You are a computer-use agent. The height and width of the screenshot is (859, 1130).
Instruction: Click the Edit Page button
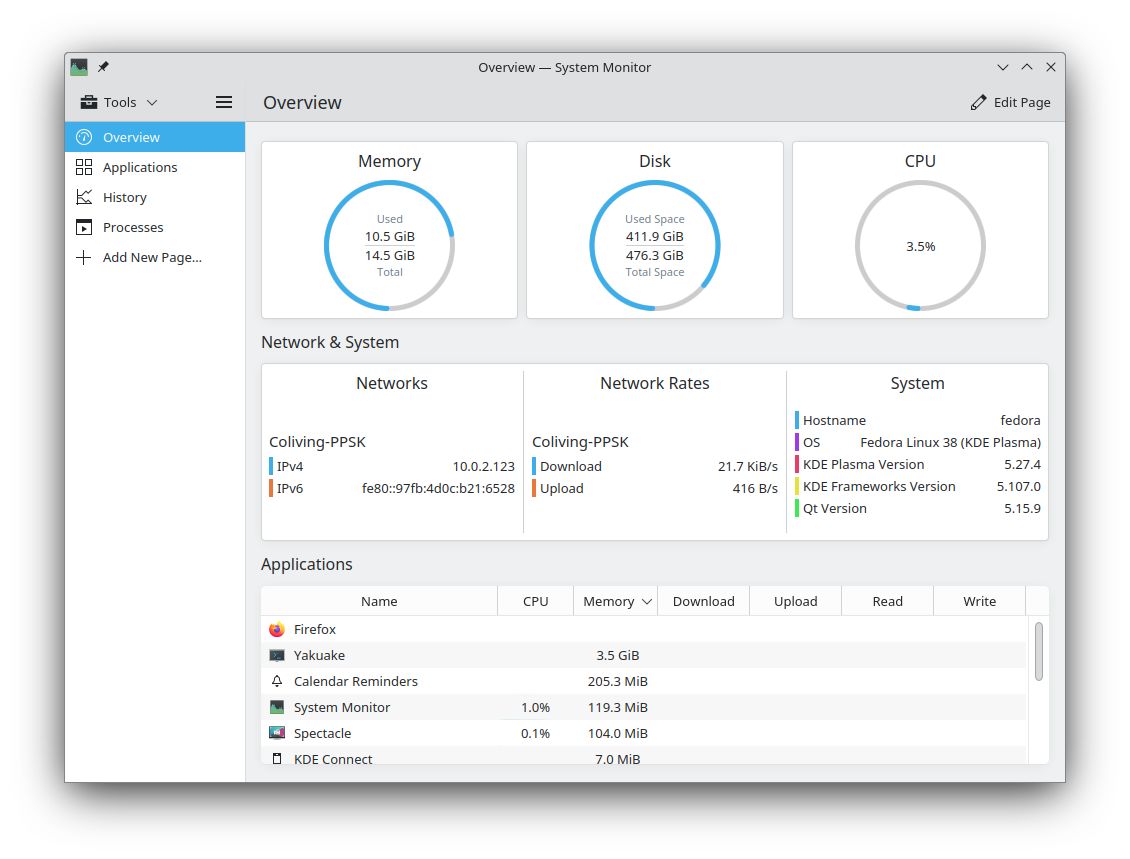pyautogui.click(x=1011, y=101)
